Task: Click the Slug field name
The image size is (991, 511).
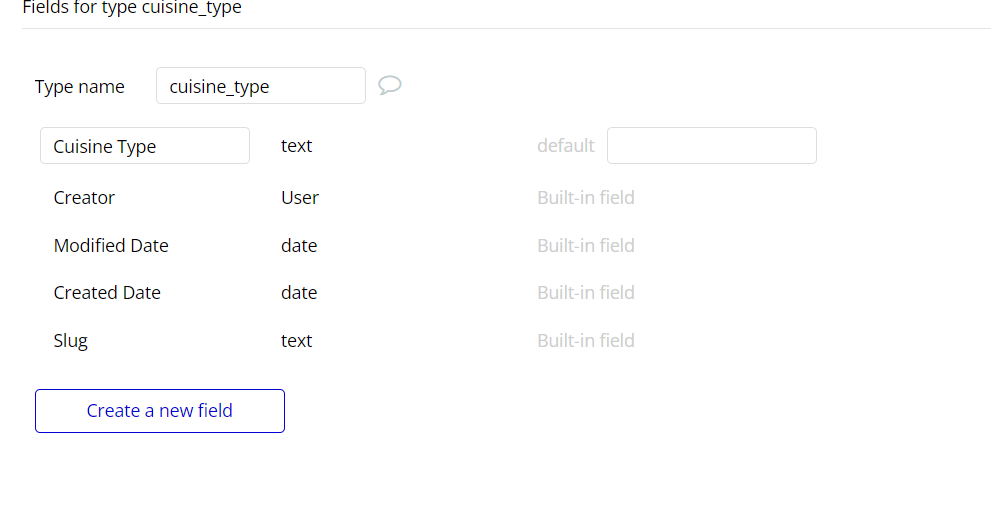Action: coord(71,341)
